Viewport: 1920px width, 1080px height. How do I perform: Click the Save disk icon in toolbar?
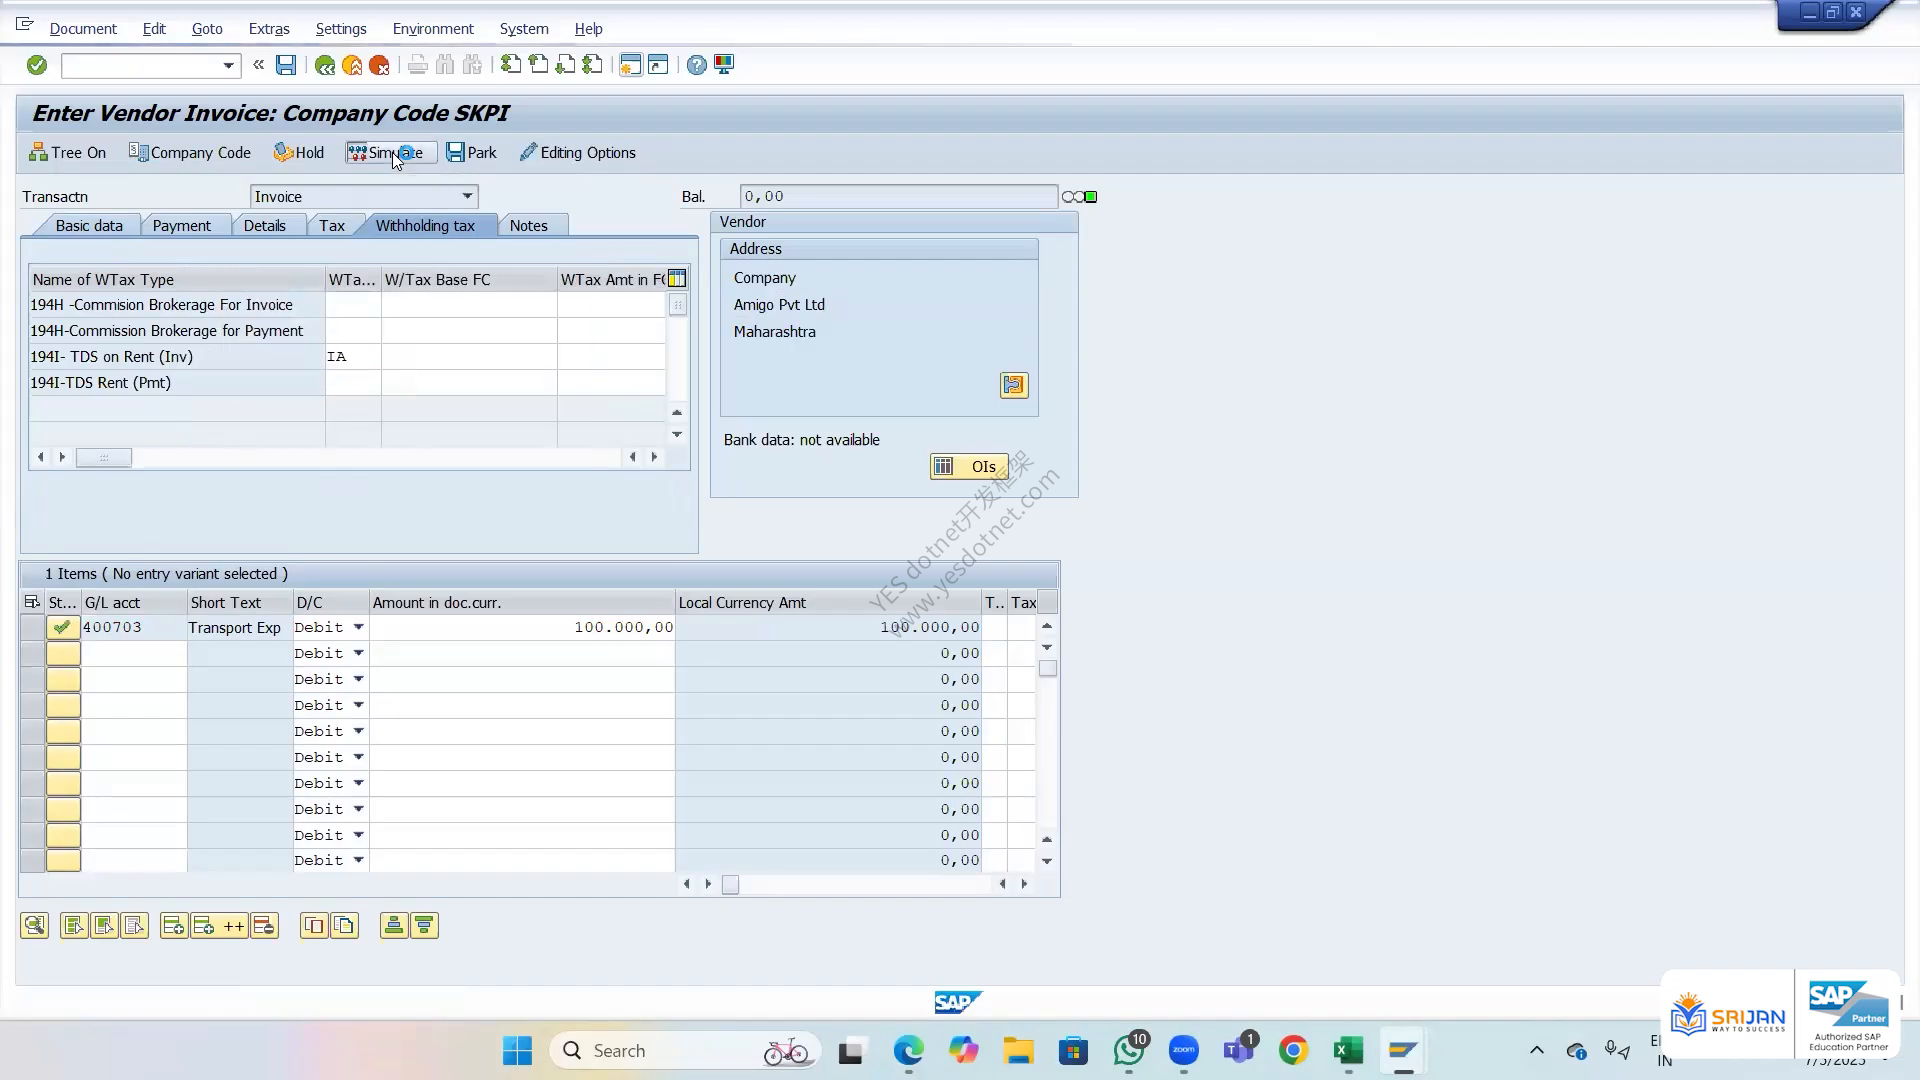point(286,65)
